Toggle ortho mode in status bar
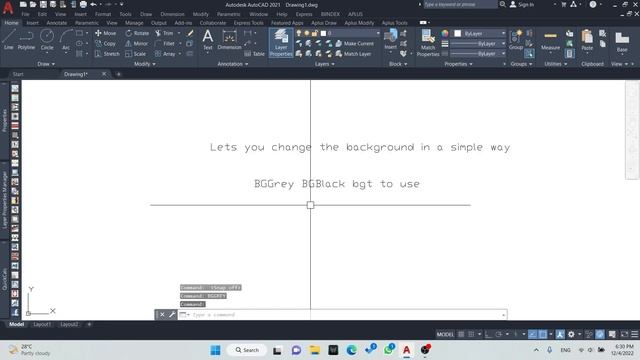The height and width of the screenshot is (360, 640). point(488,334)
